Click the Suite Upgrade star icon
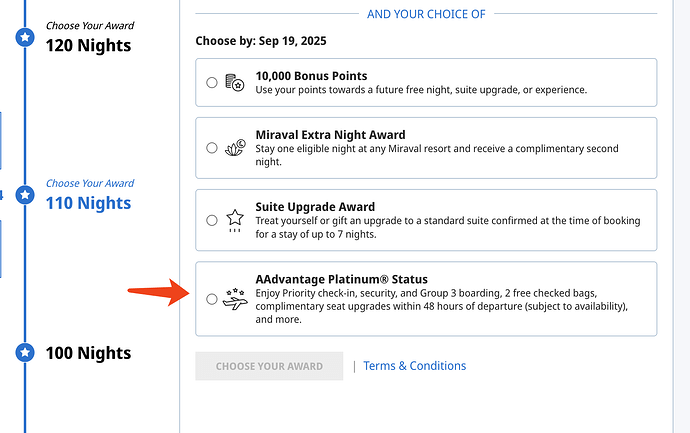The height and width of the screenshot is (433, 690). 235,219
